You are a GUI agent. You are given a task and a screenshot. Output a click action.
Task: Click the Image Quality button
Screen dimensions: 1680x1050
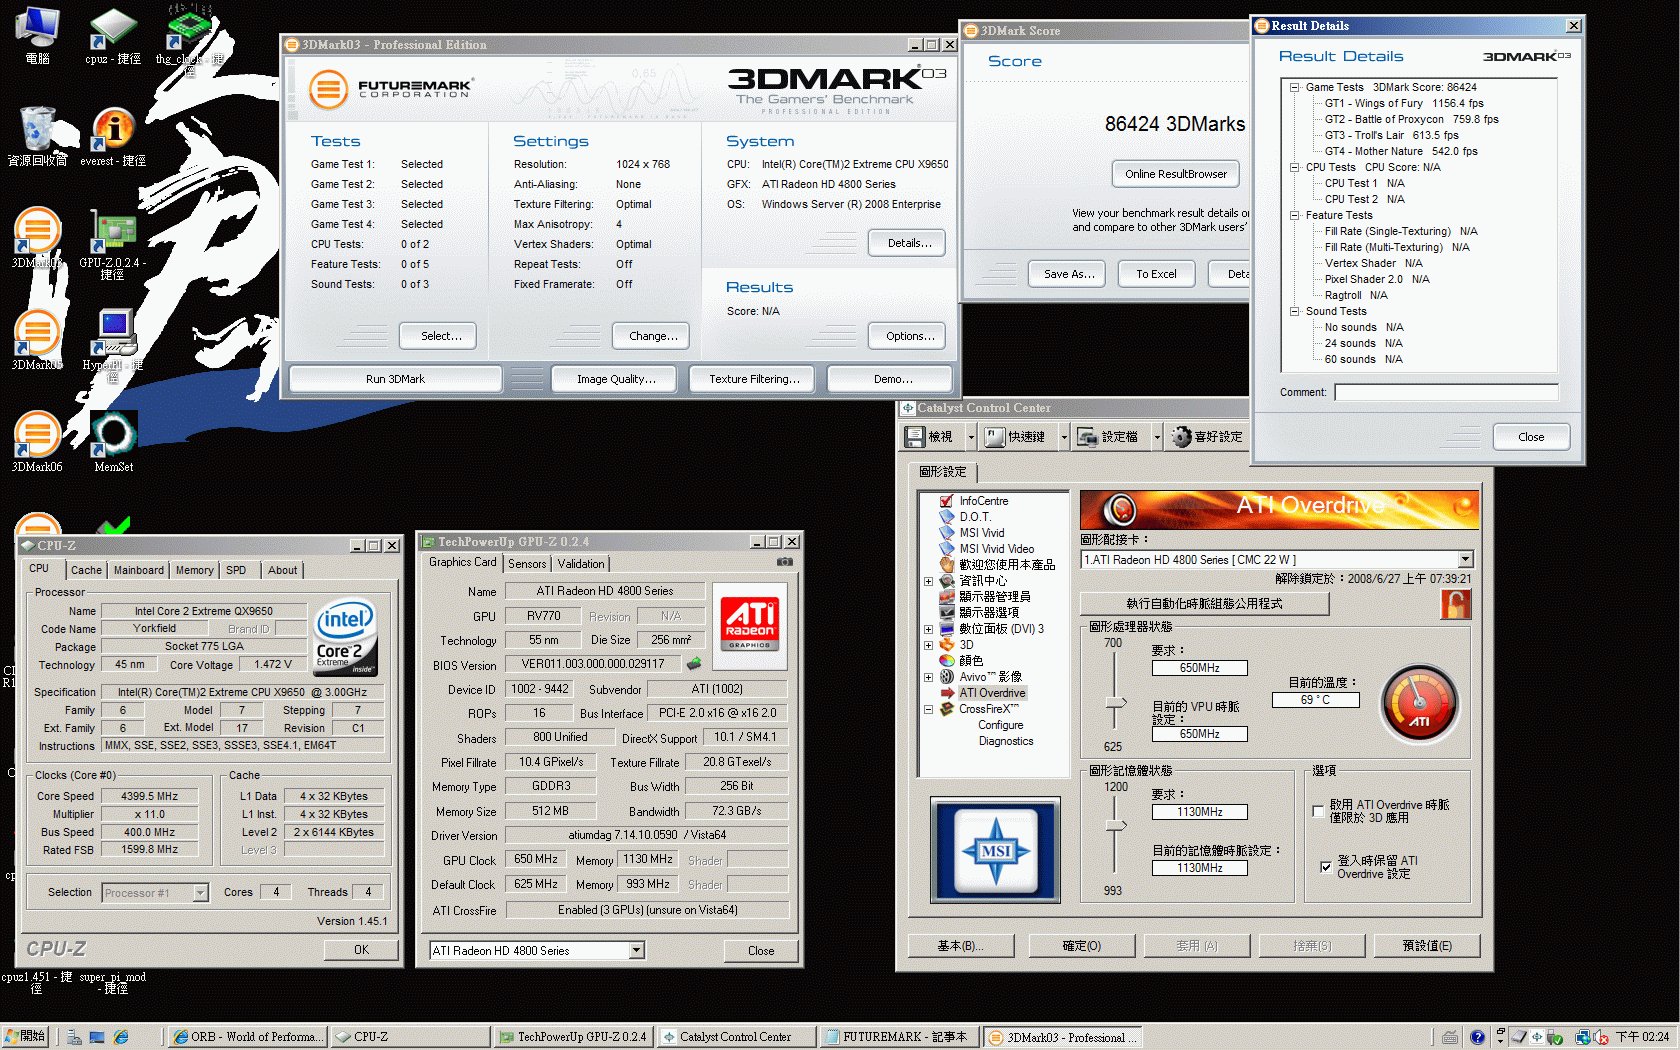tap(616, 379)
